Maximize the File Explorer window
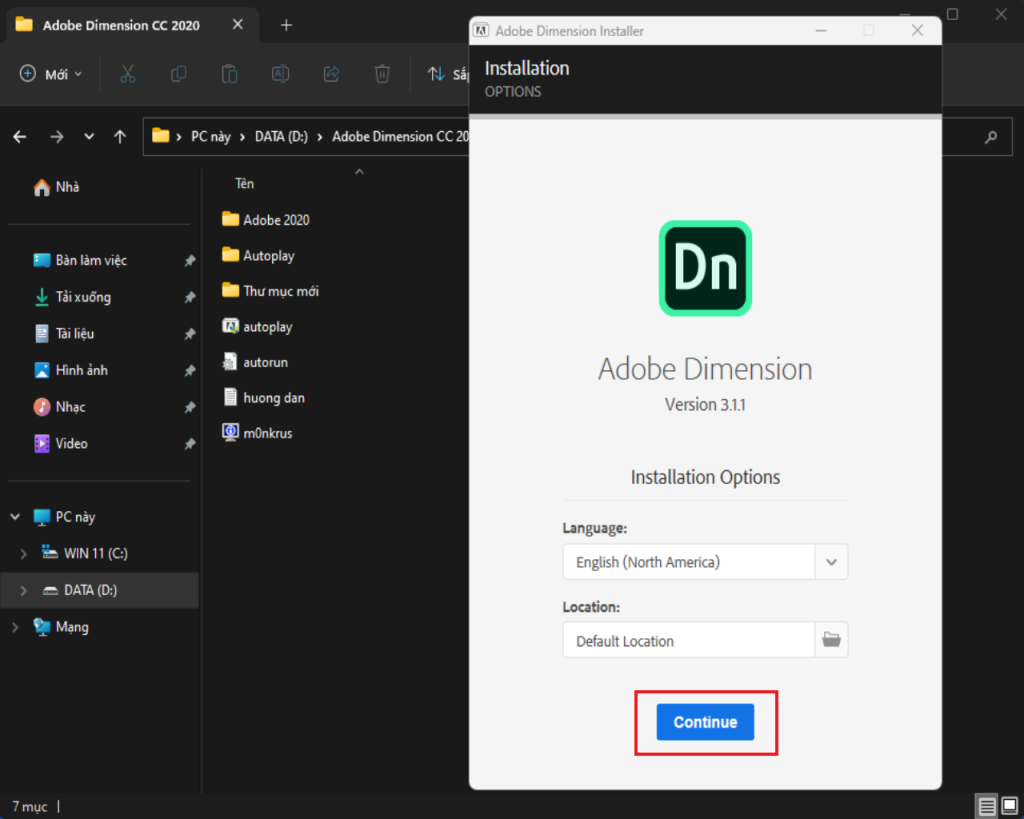Image resolution: width=1024 pixels, height=819 pixels. 953,14
